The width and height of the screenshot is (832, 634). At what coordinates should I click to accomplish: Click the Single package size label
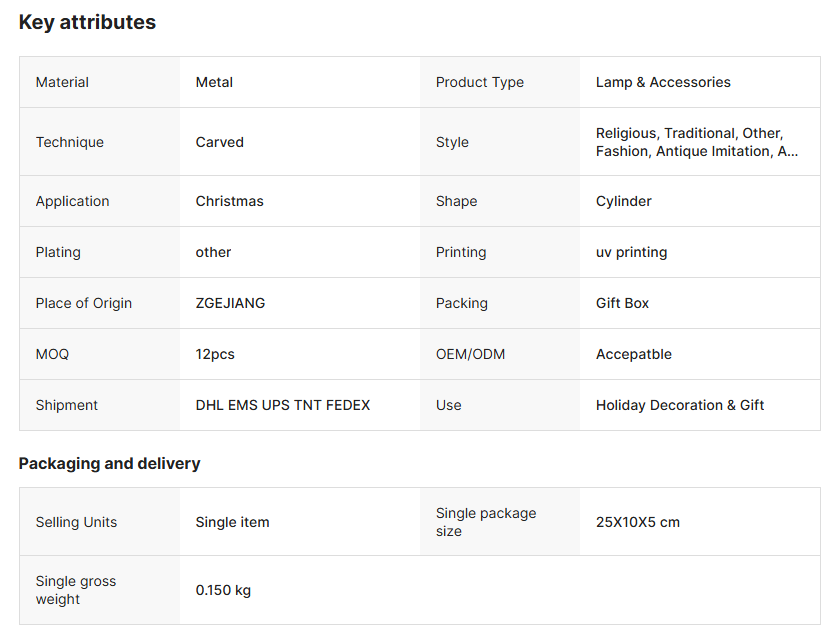[485, 522]
